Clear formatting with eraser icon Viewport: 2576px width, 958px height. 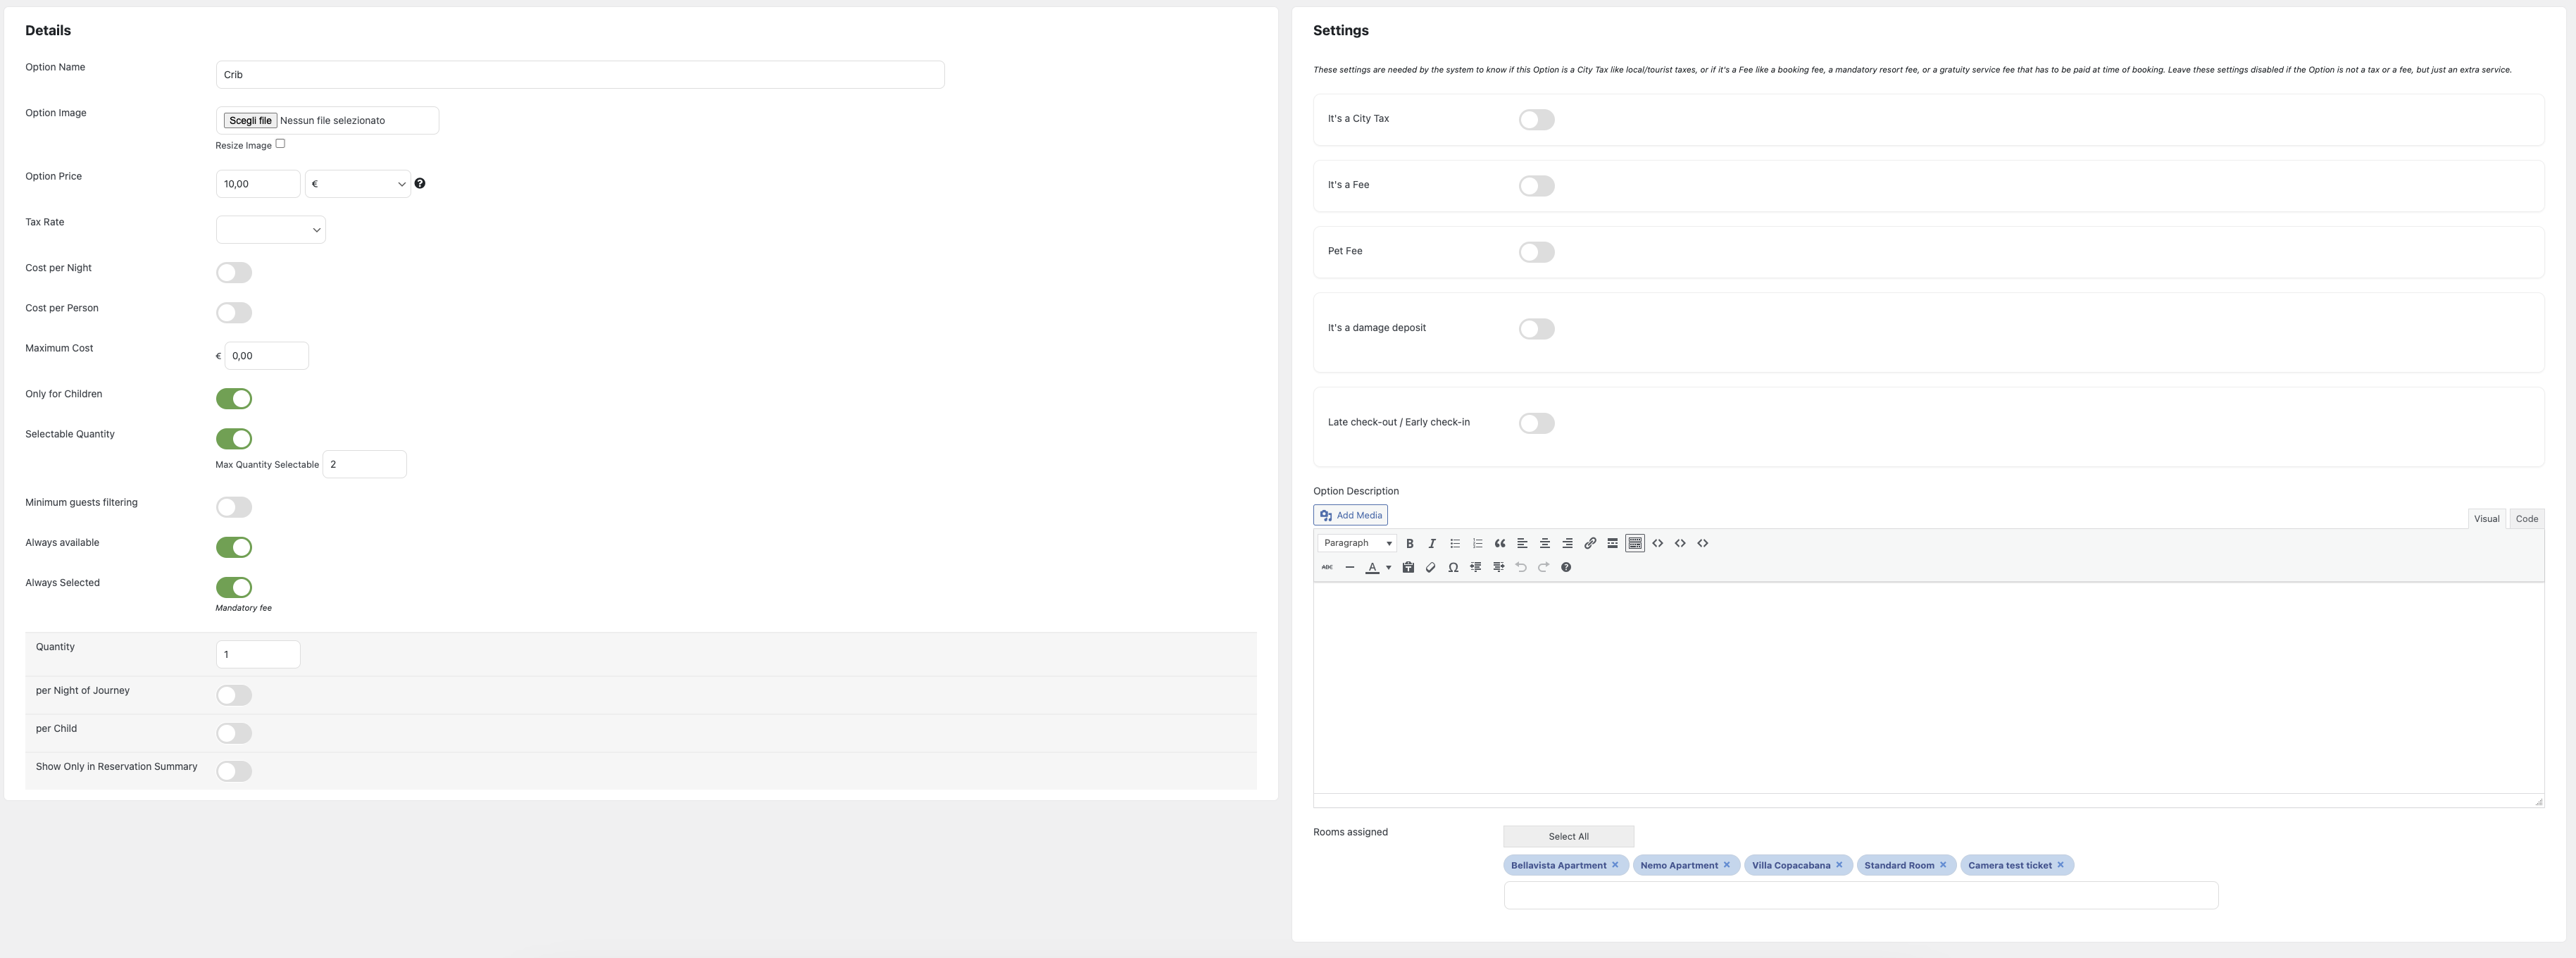1431,567
